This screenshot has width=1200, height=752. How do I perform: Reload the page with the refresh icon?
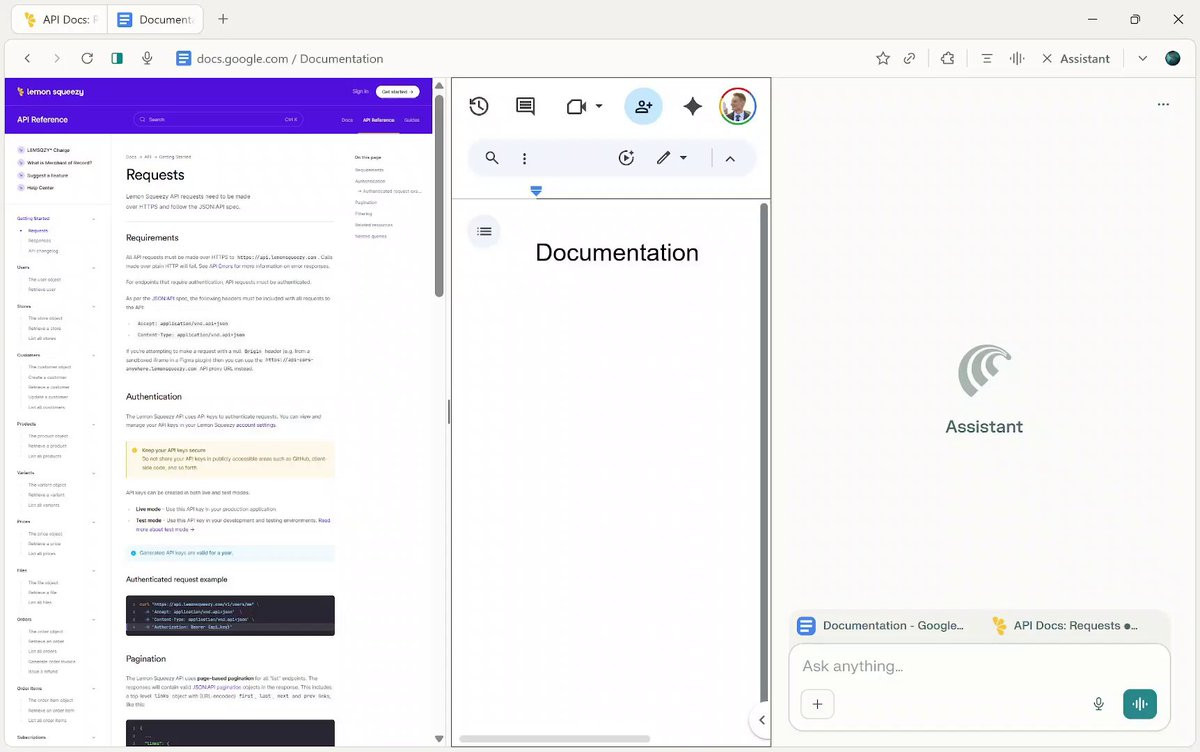point(87,59)
